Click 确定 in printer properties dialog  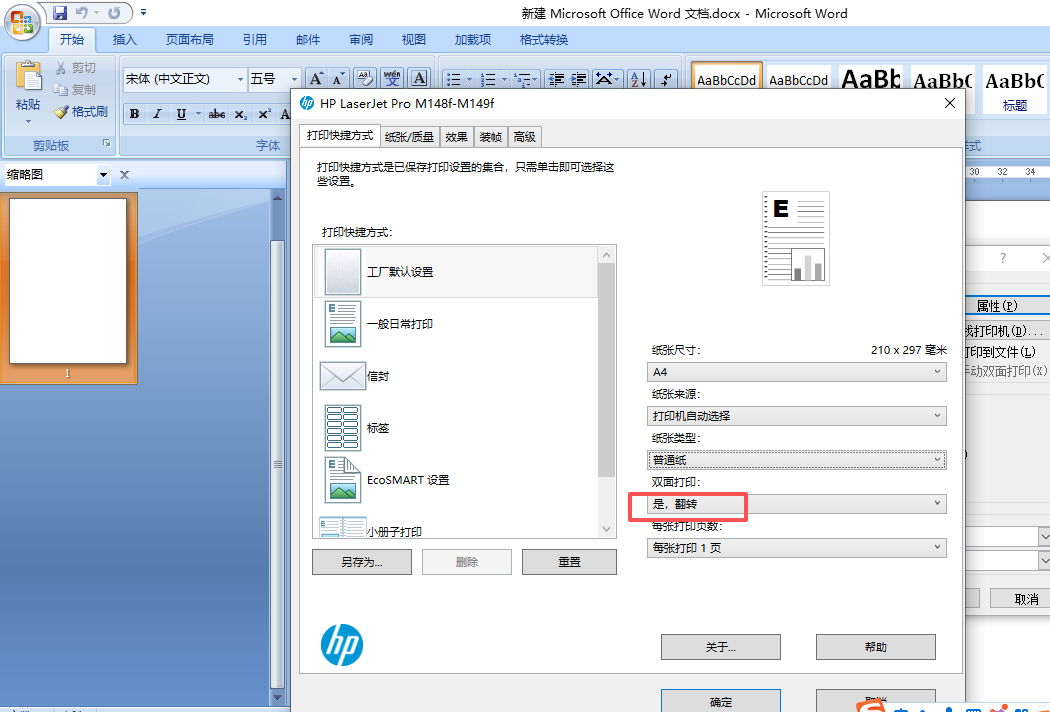click(721, 701)
